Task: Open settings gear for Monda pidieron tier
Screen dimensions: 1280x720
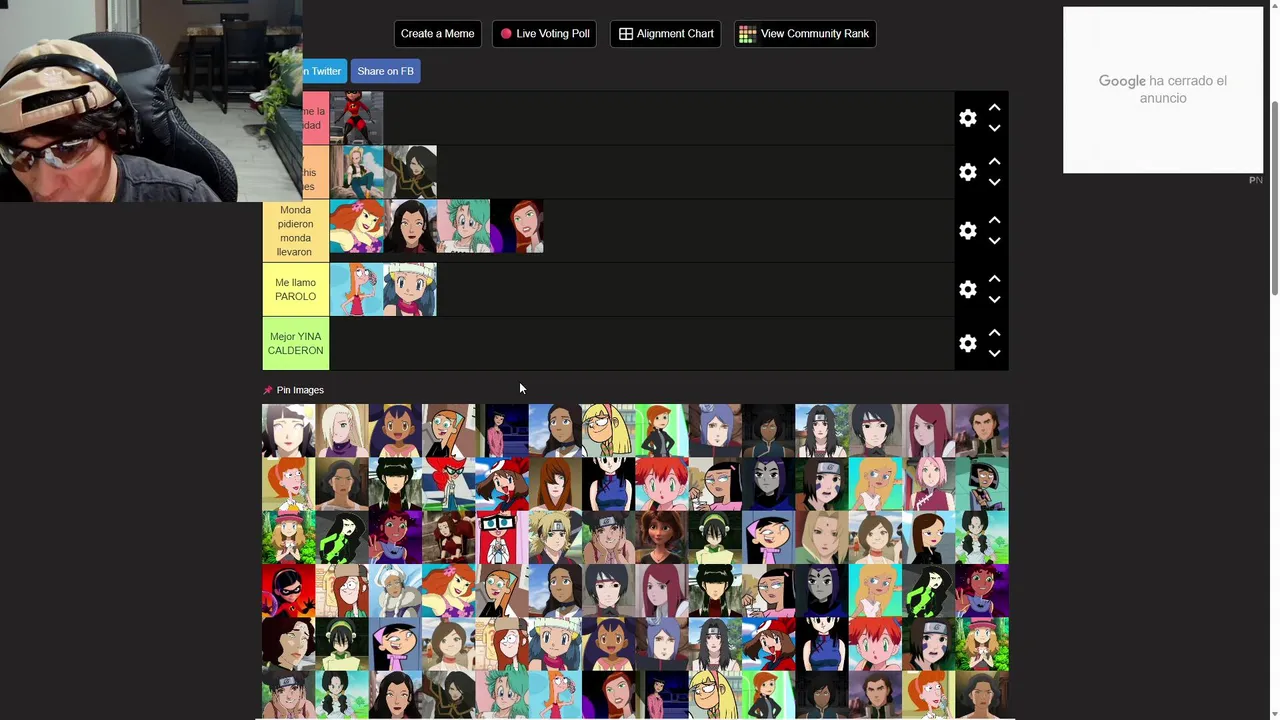Action: pos(967,230)
